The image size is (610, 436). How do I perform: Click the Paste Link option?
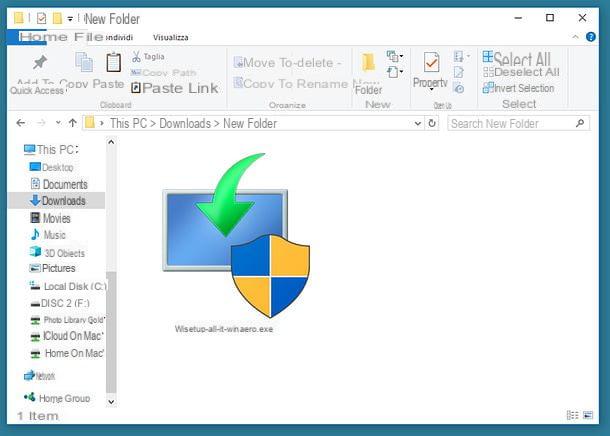[x=175, y=88]
